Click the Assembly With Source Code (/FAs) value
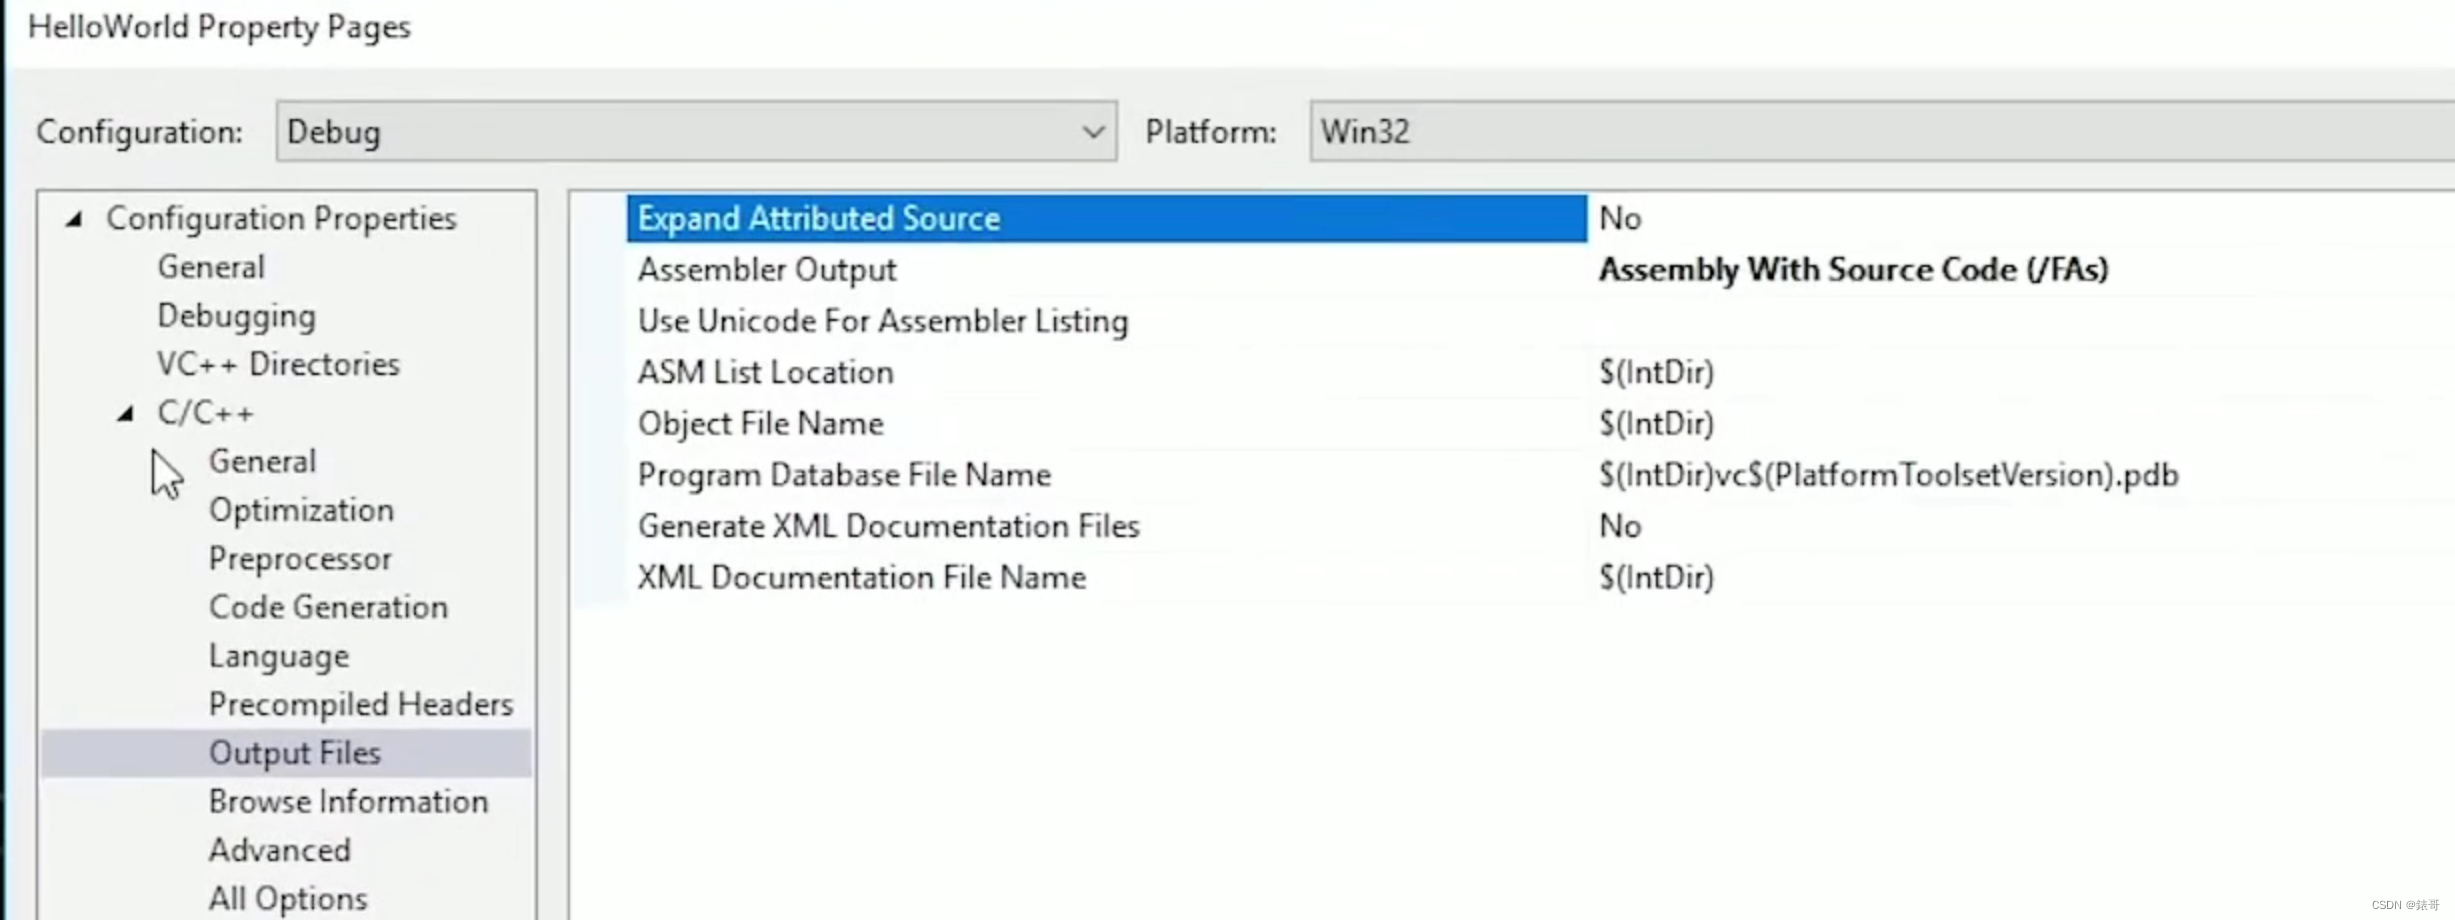 pos(1853,270)
